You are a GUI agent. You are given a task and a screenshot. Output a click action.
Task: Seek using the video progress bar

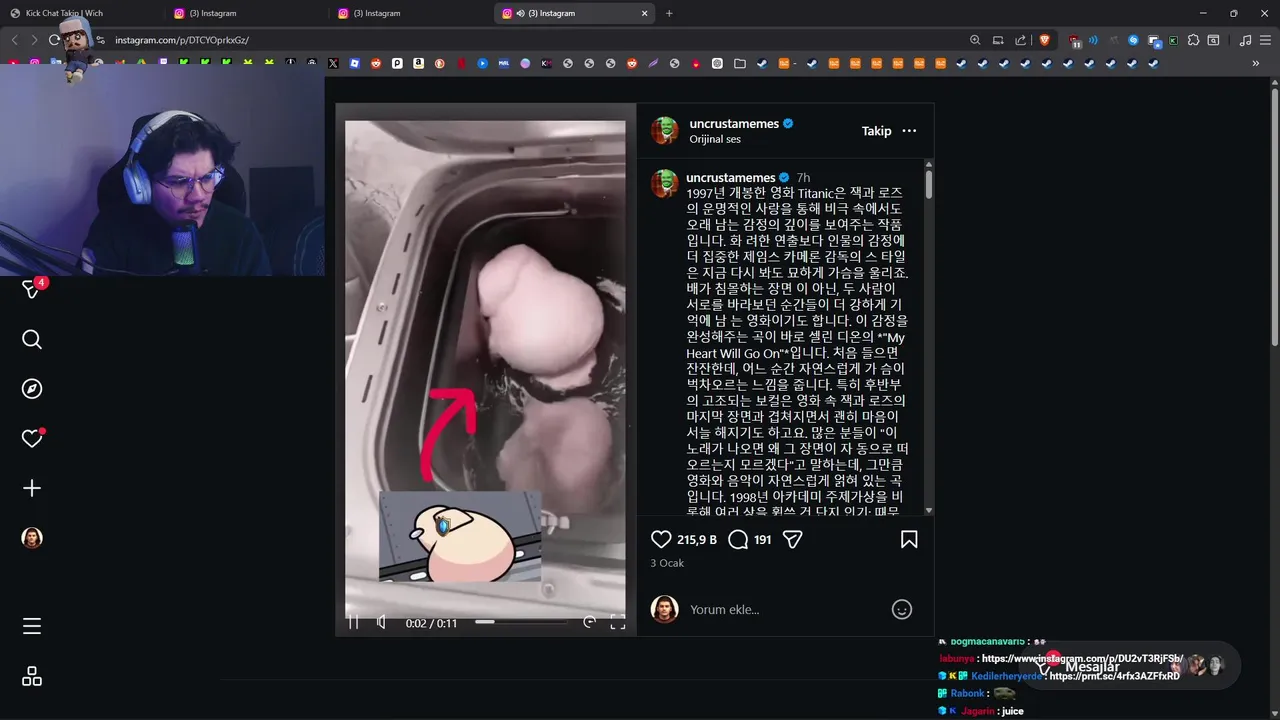coord(521,622)
